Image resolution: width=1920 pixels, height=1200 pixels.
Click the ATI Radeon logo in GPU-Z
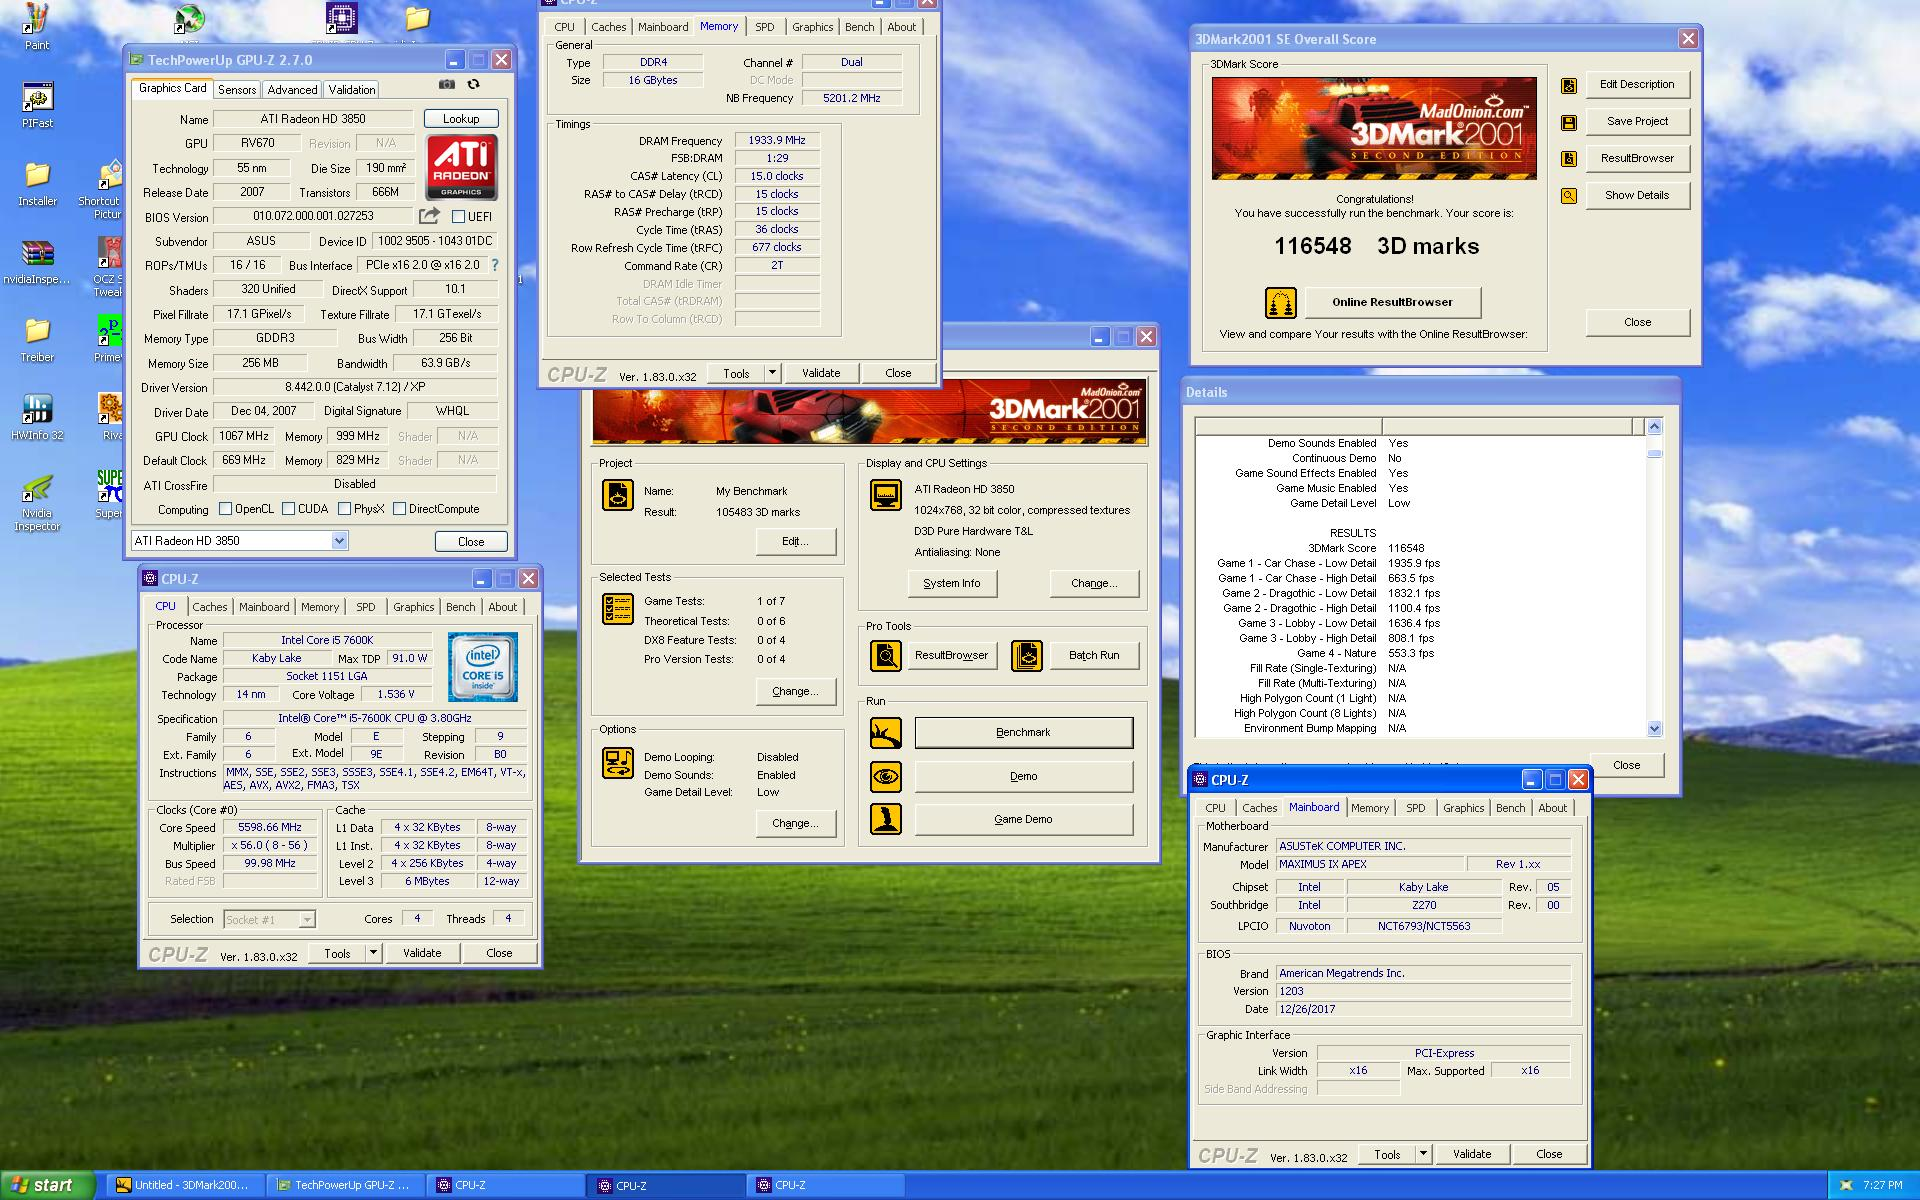tap(461, 167)
